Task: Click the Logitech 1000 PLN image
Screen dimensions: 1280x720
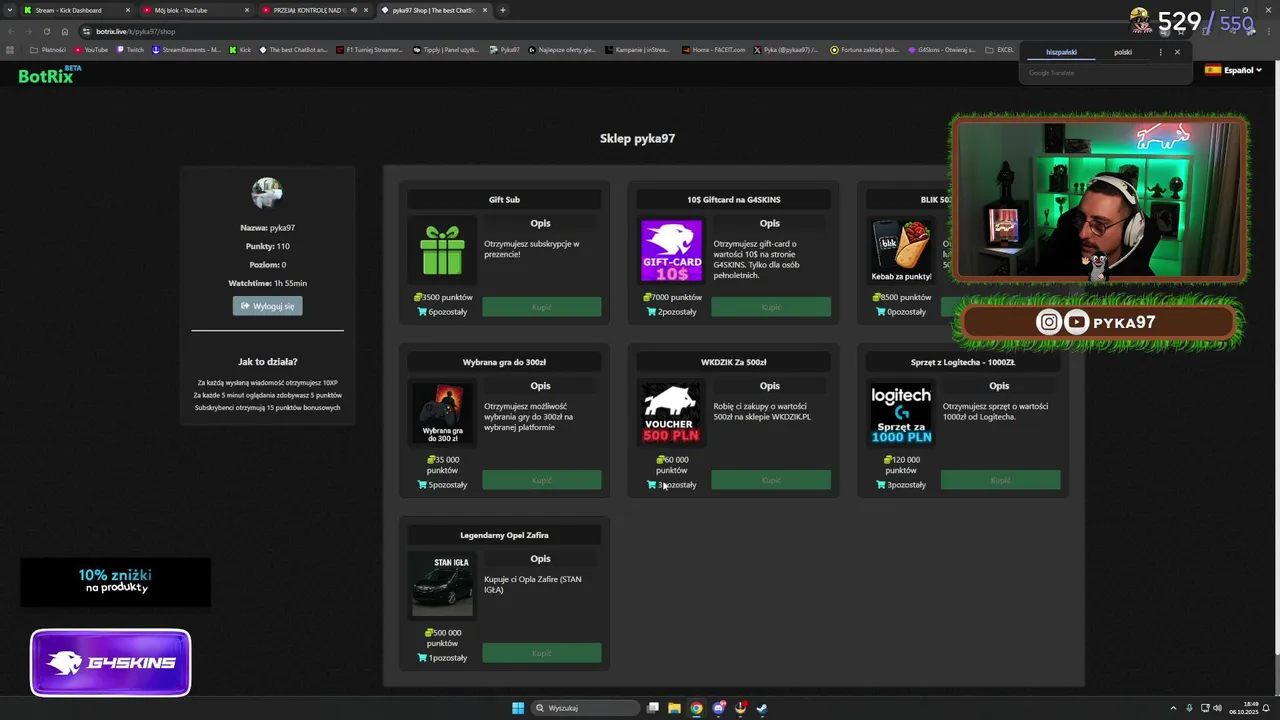Action: [x=901, y=414]
